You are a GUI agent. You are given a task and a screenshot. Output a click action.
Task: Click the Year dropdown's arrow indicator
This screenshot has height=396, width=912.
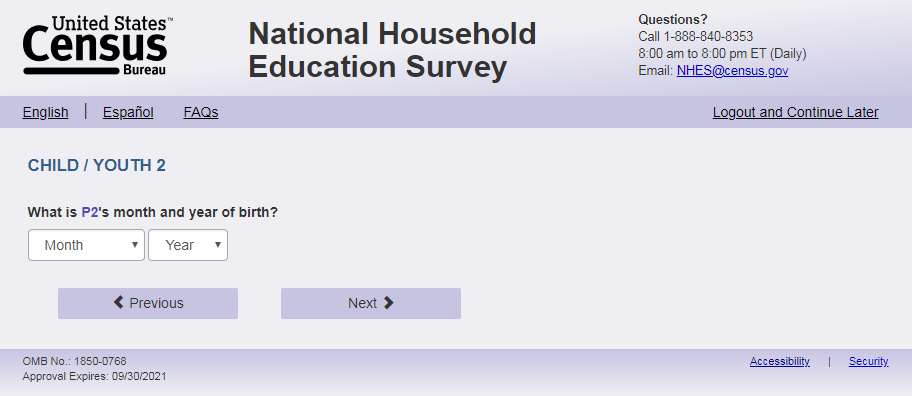(x=218, y=245)
